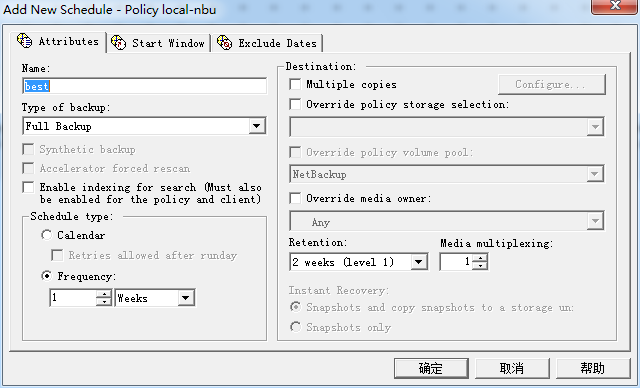The width and height of the screenshot is (640, 388).
Task: Toggle Override policy volume pool checkbox
Action: [x=295, y=152]
